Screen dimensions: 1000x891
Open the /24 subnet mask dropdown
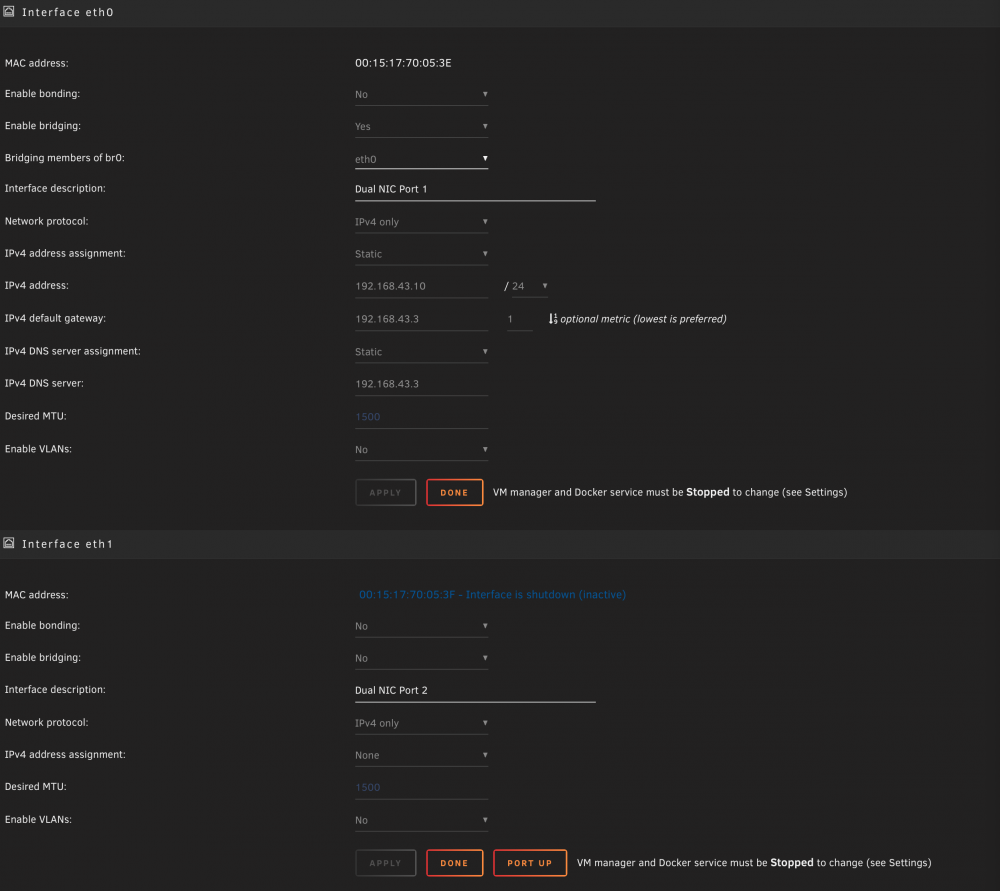pos(529,286)
